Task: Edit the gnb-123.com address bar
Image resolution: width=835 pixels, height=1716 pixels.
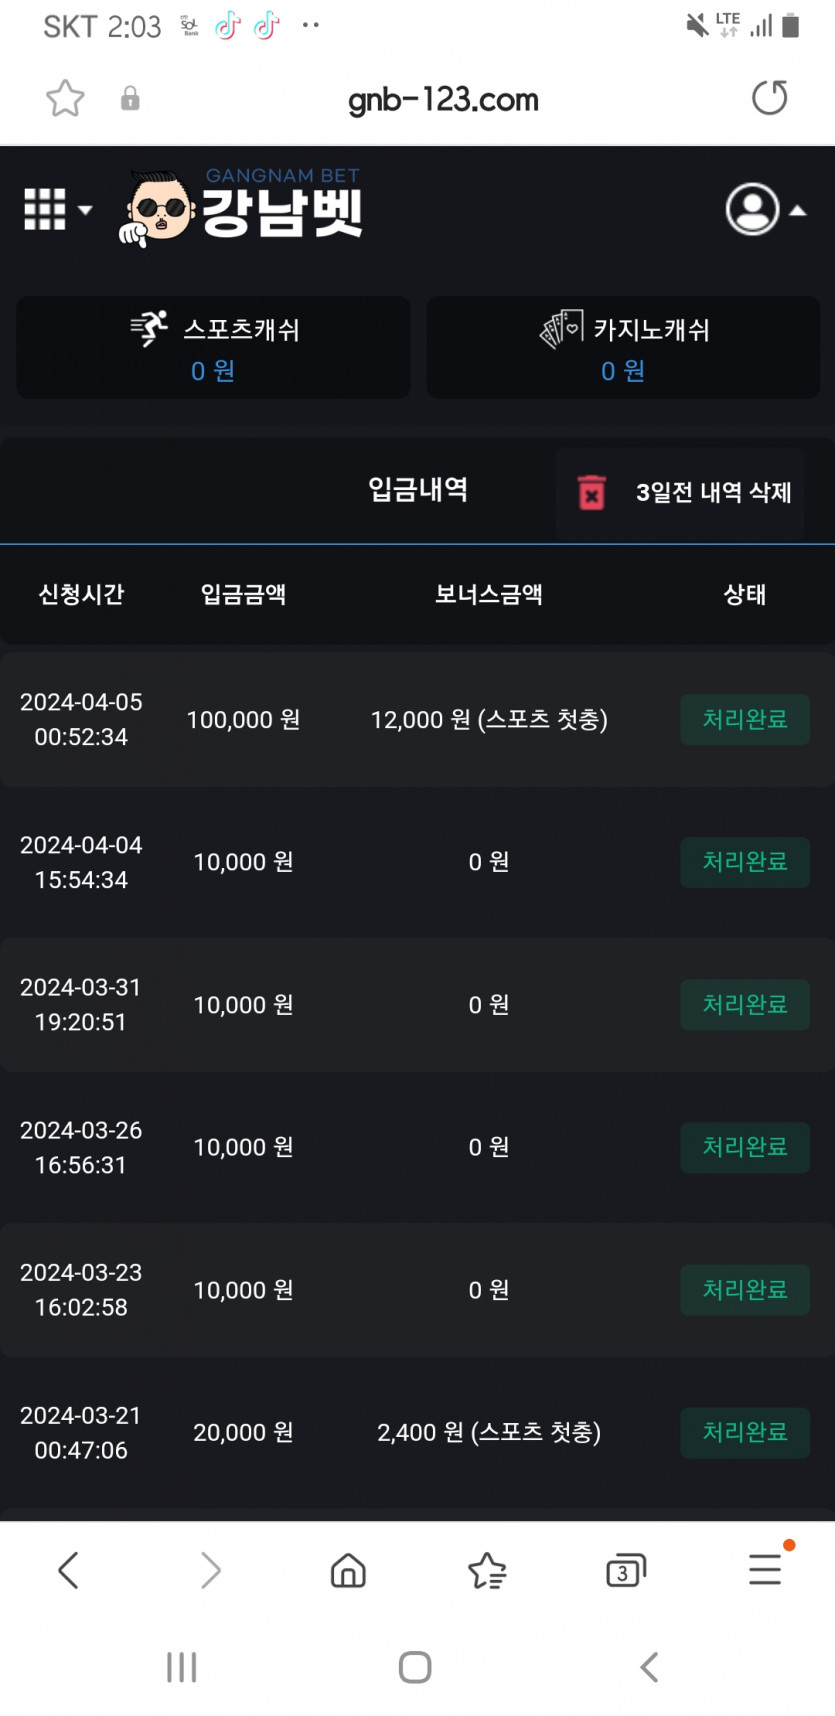Action: [443, 99]
